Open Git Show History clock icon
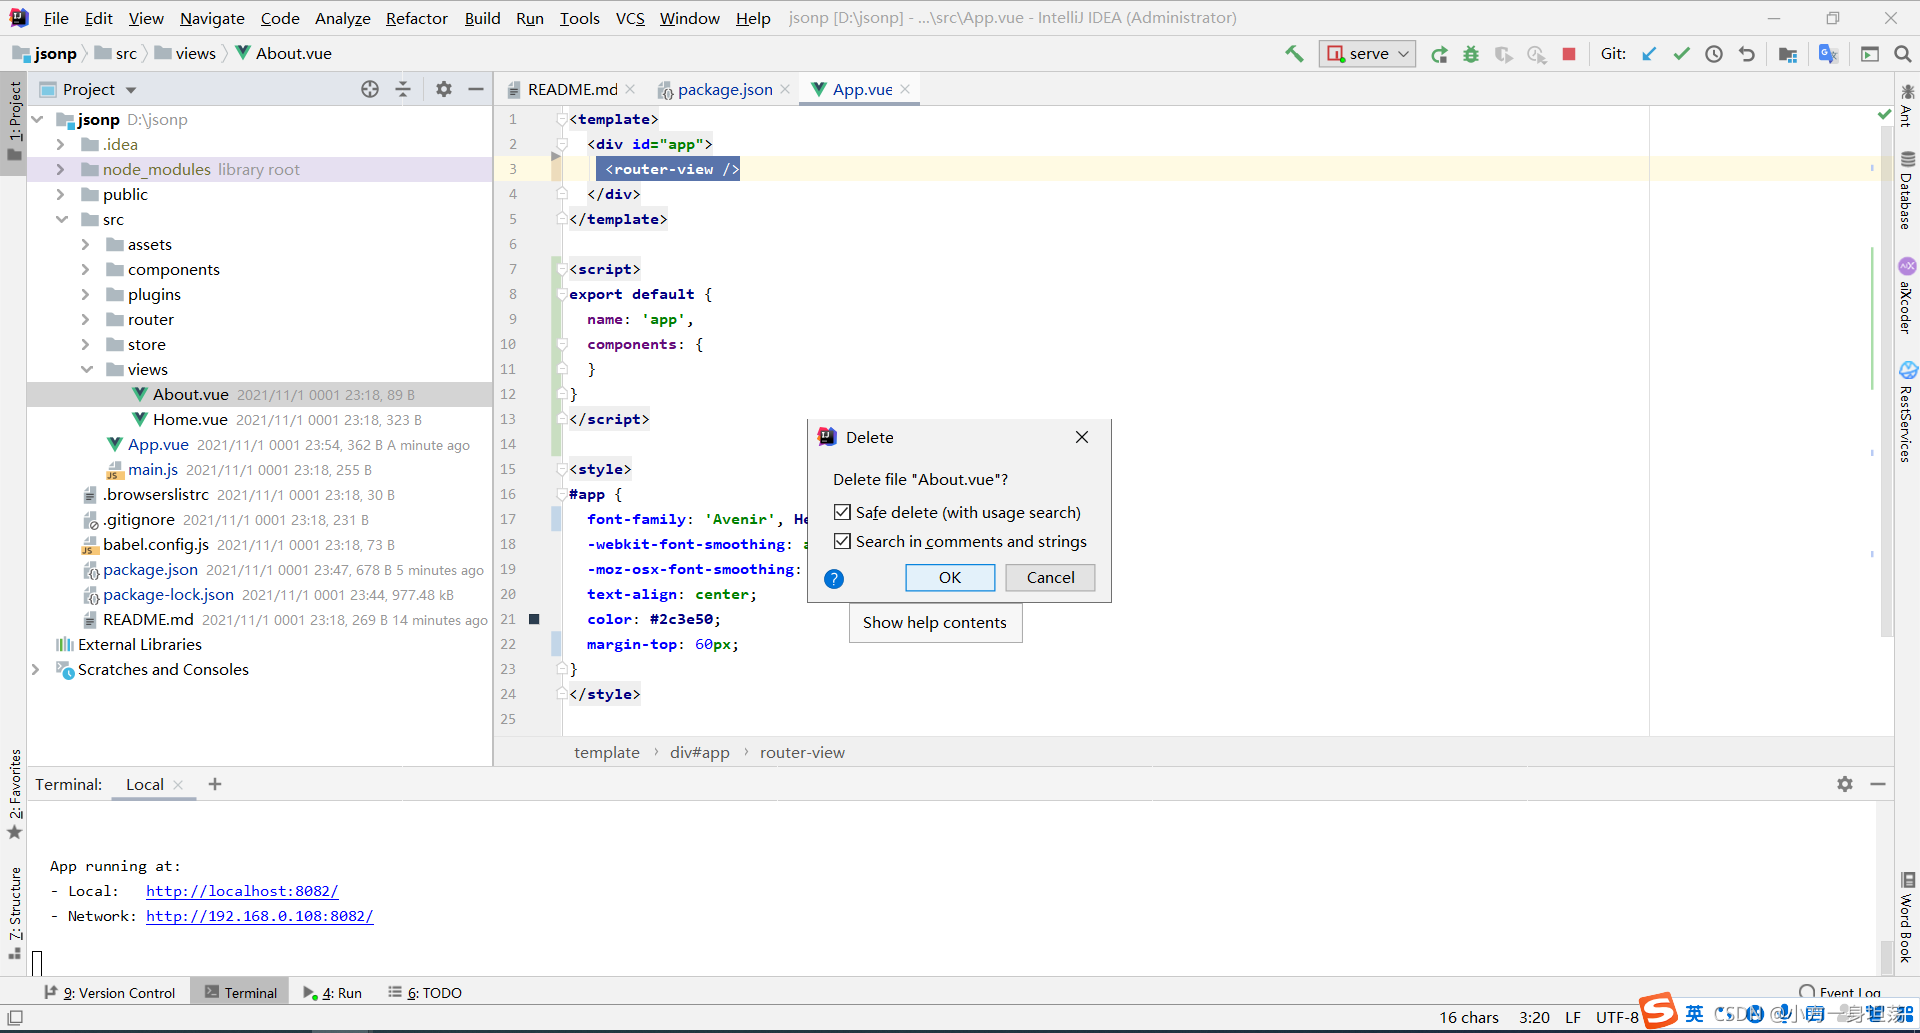This screenshot has width=1920, height=1033. click(x=1714, y=54)
